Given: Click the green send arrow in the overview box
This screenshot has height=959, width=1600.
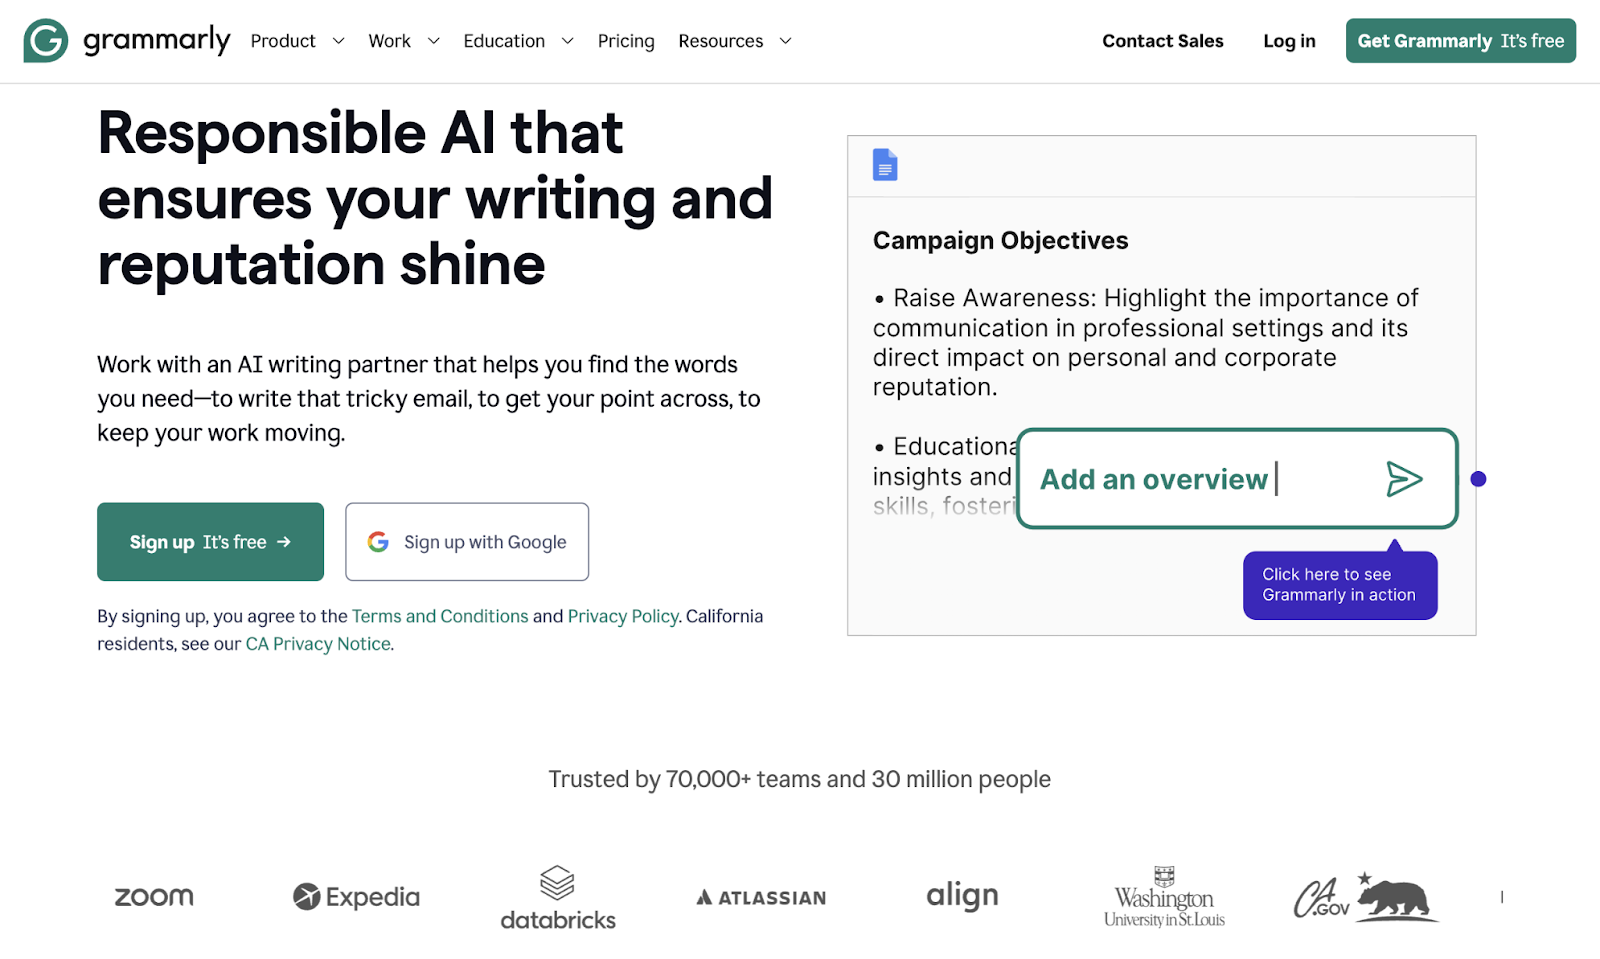Looking at the screenshot, I should (x=1405, y=479).
